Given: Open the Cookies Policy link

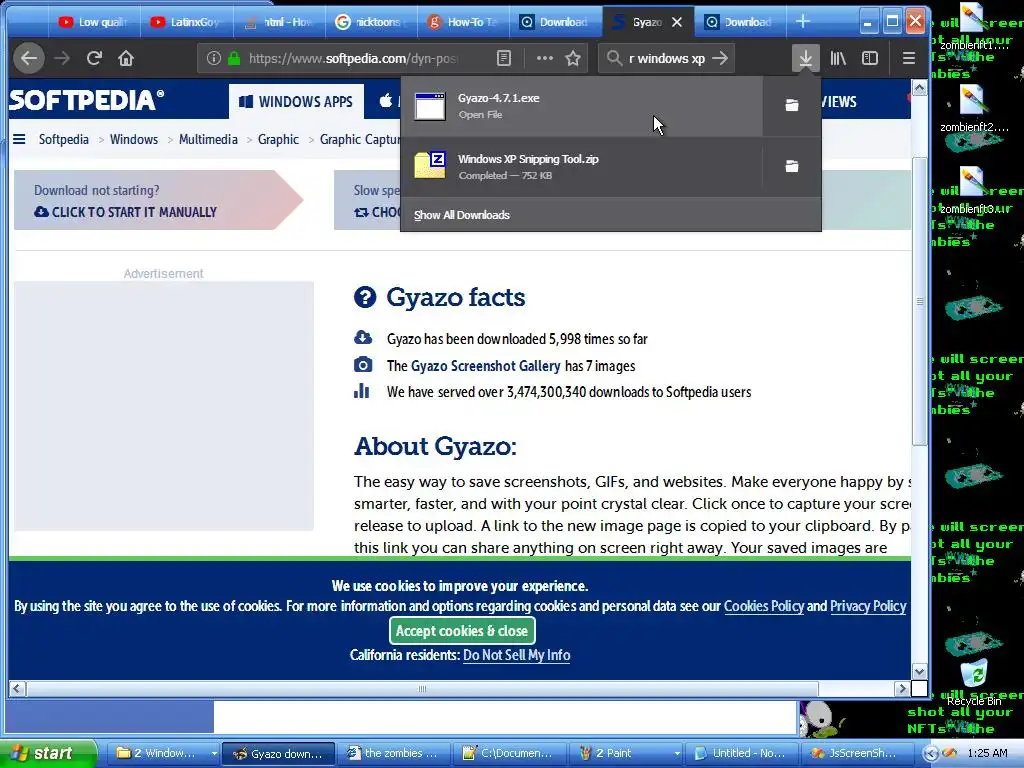Looking at the screenshot, I should tap(763, 606).
